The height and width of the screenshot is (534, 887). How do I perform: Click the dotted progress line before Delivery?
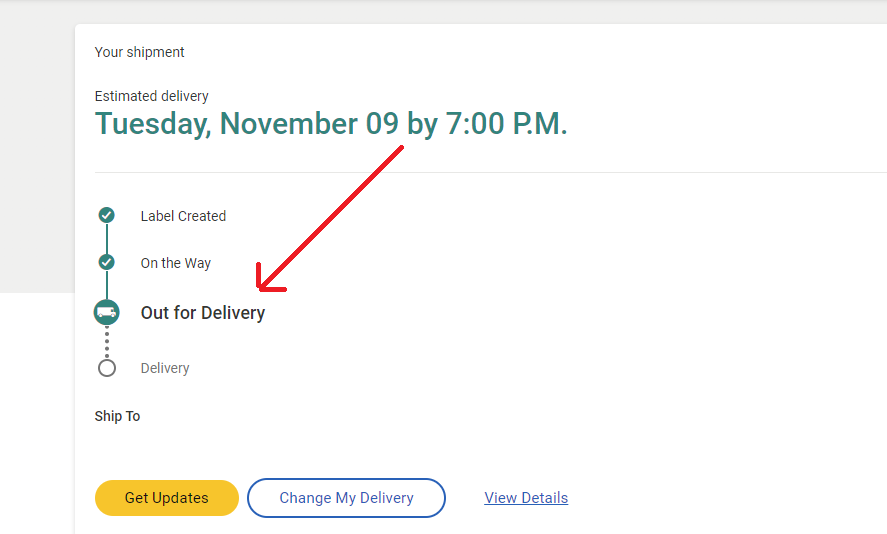tap(106, 342)
